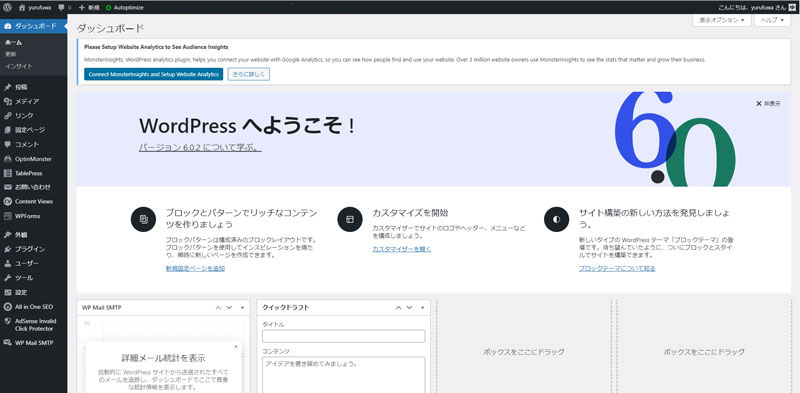Open the Appearance brush icon (外観)
This screenshot has height=393, width=800.
point(7,235)
